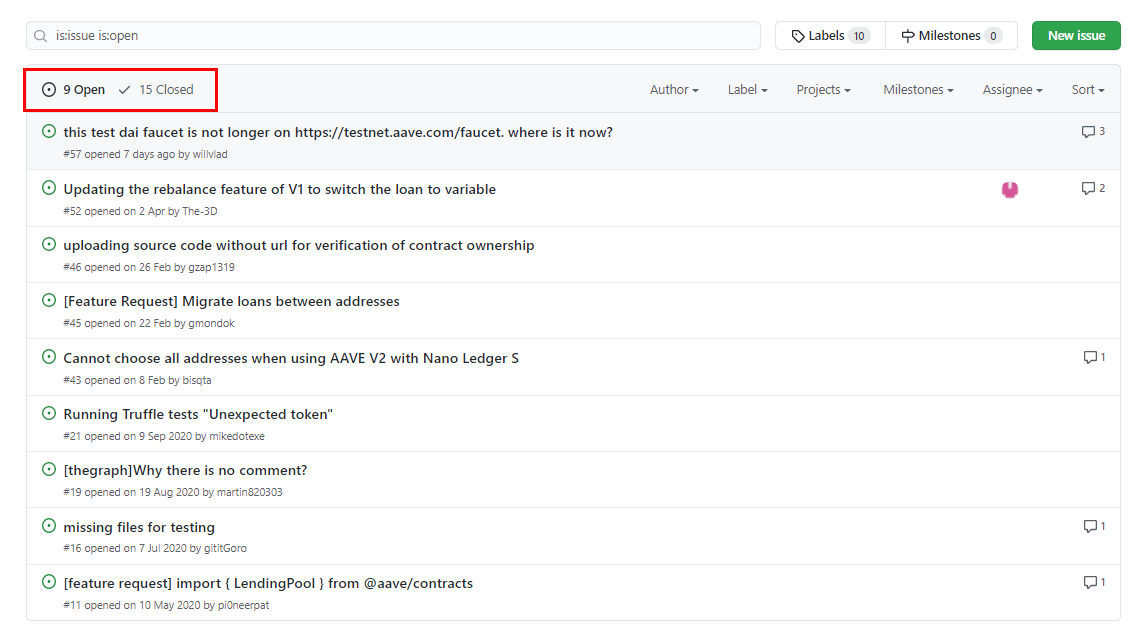
Task: Expand the Projects filter dropdown
Action: 824,90
